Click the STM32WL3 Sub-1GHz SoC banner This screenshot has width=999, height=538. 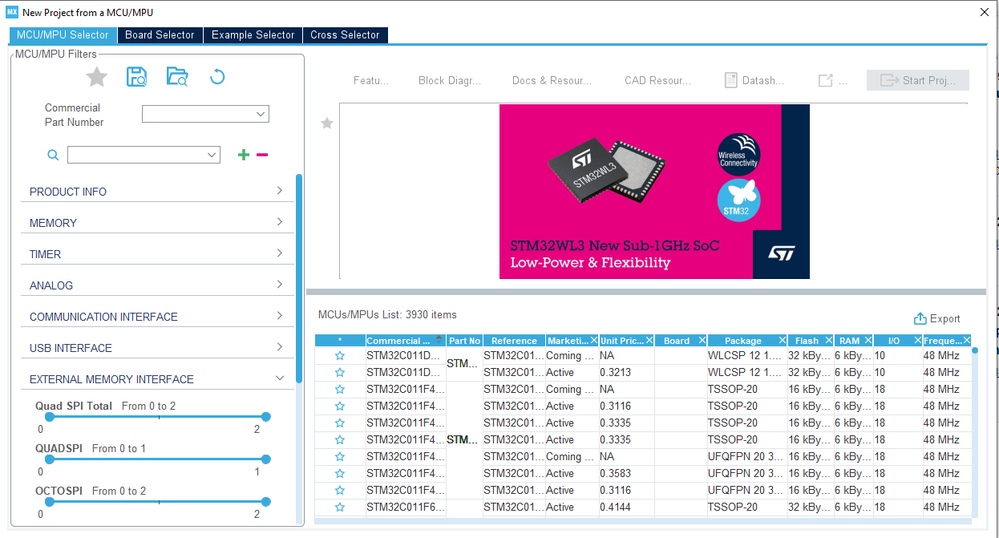point(654,191)
